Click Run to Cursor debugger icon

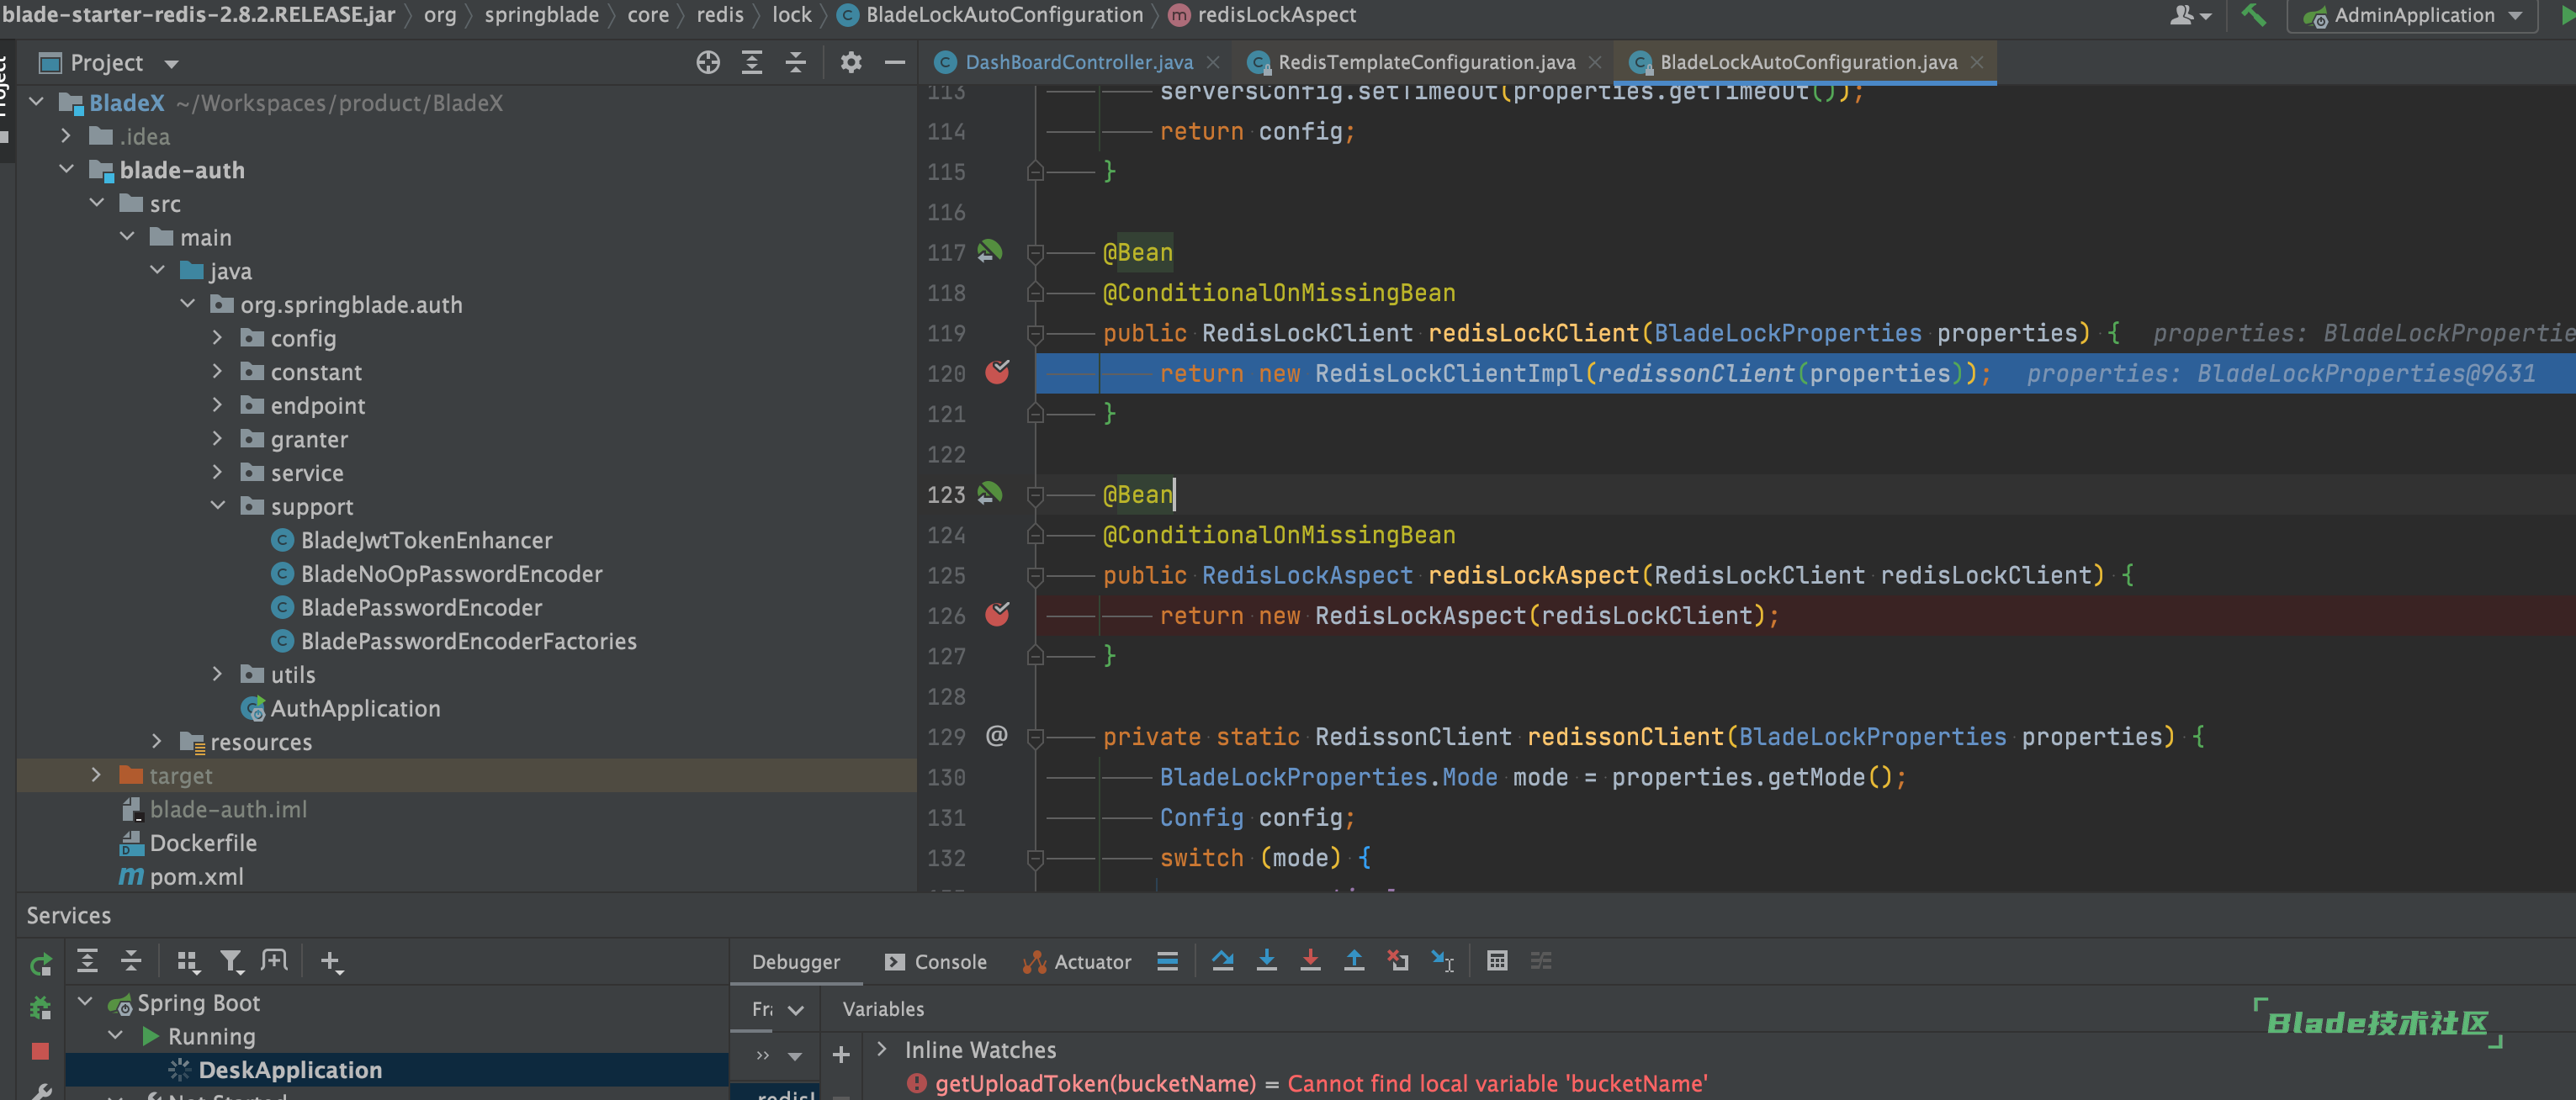click(1442, 961)
